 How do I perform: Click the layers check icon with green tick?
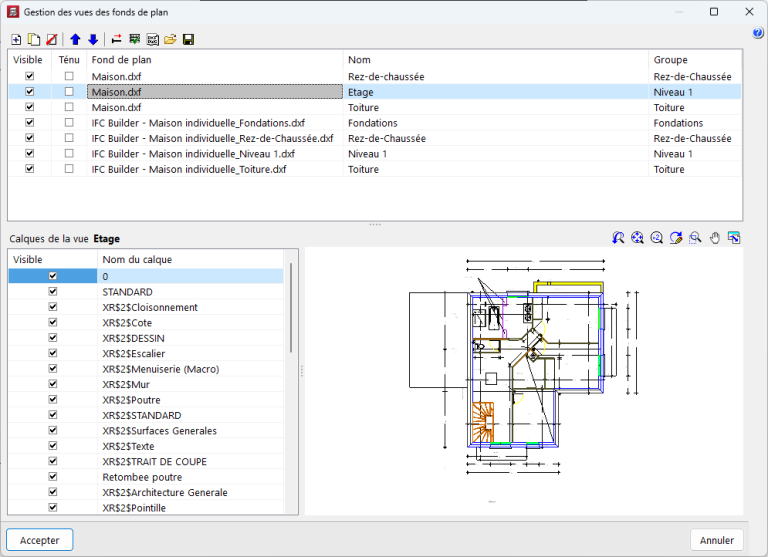(x=135, y=40)
